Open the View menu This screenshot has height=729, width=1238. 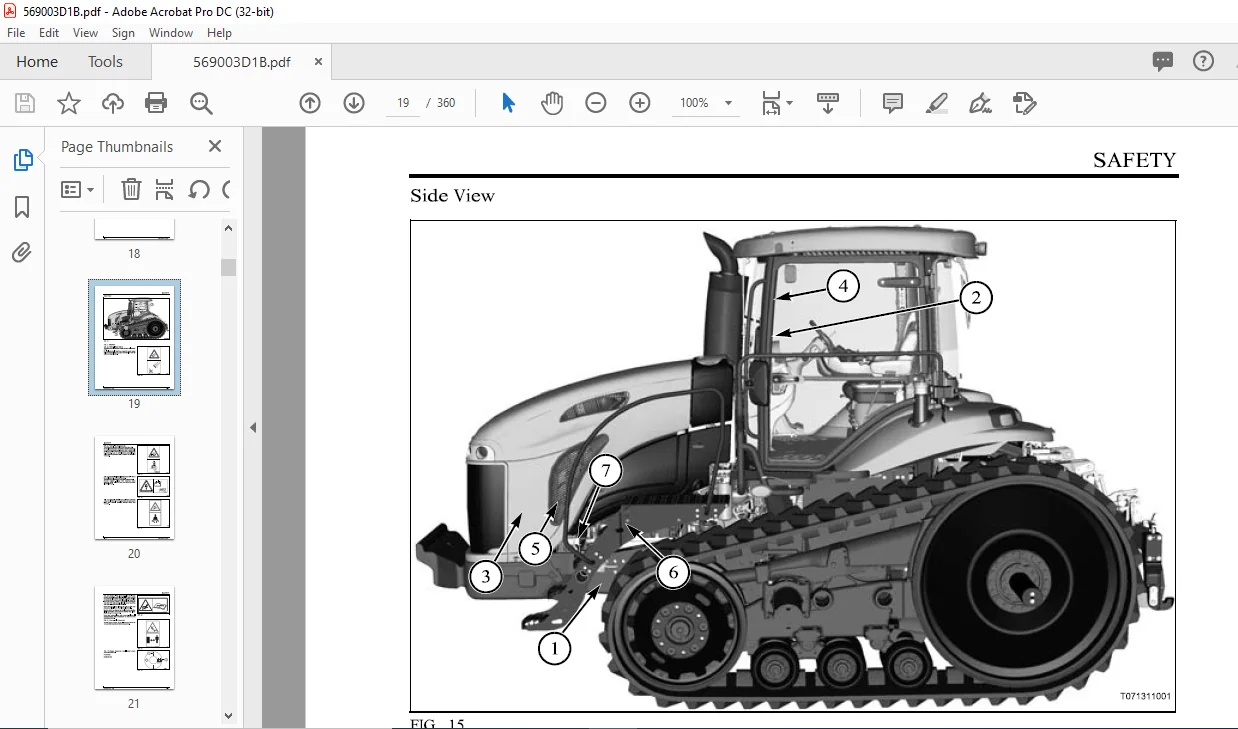[86, 33]
